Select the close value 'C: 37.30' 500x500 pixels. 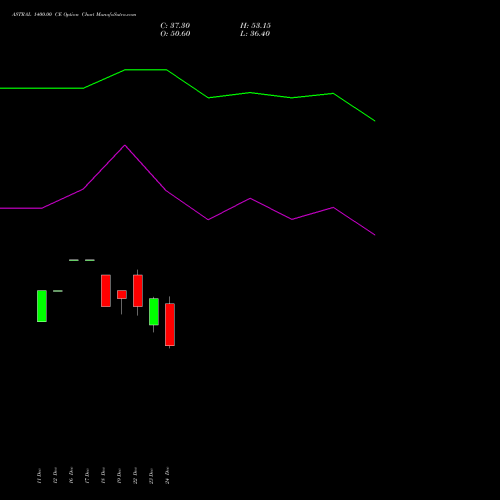pos(175,26)
